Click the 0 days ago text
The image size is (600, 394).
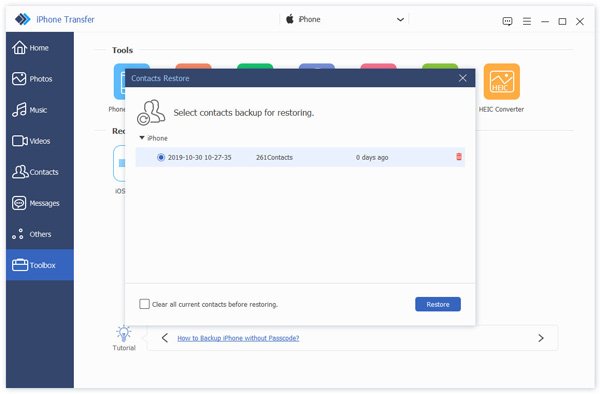click(x=372, y=157)
